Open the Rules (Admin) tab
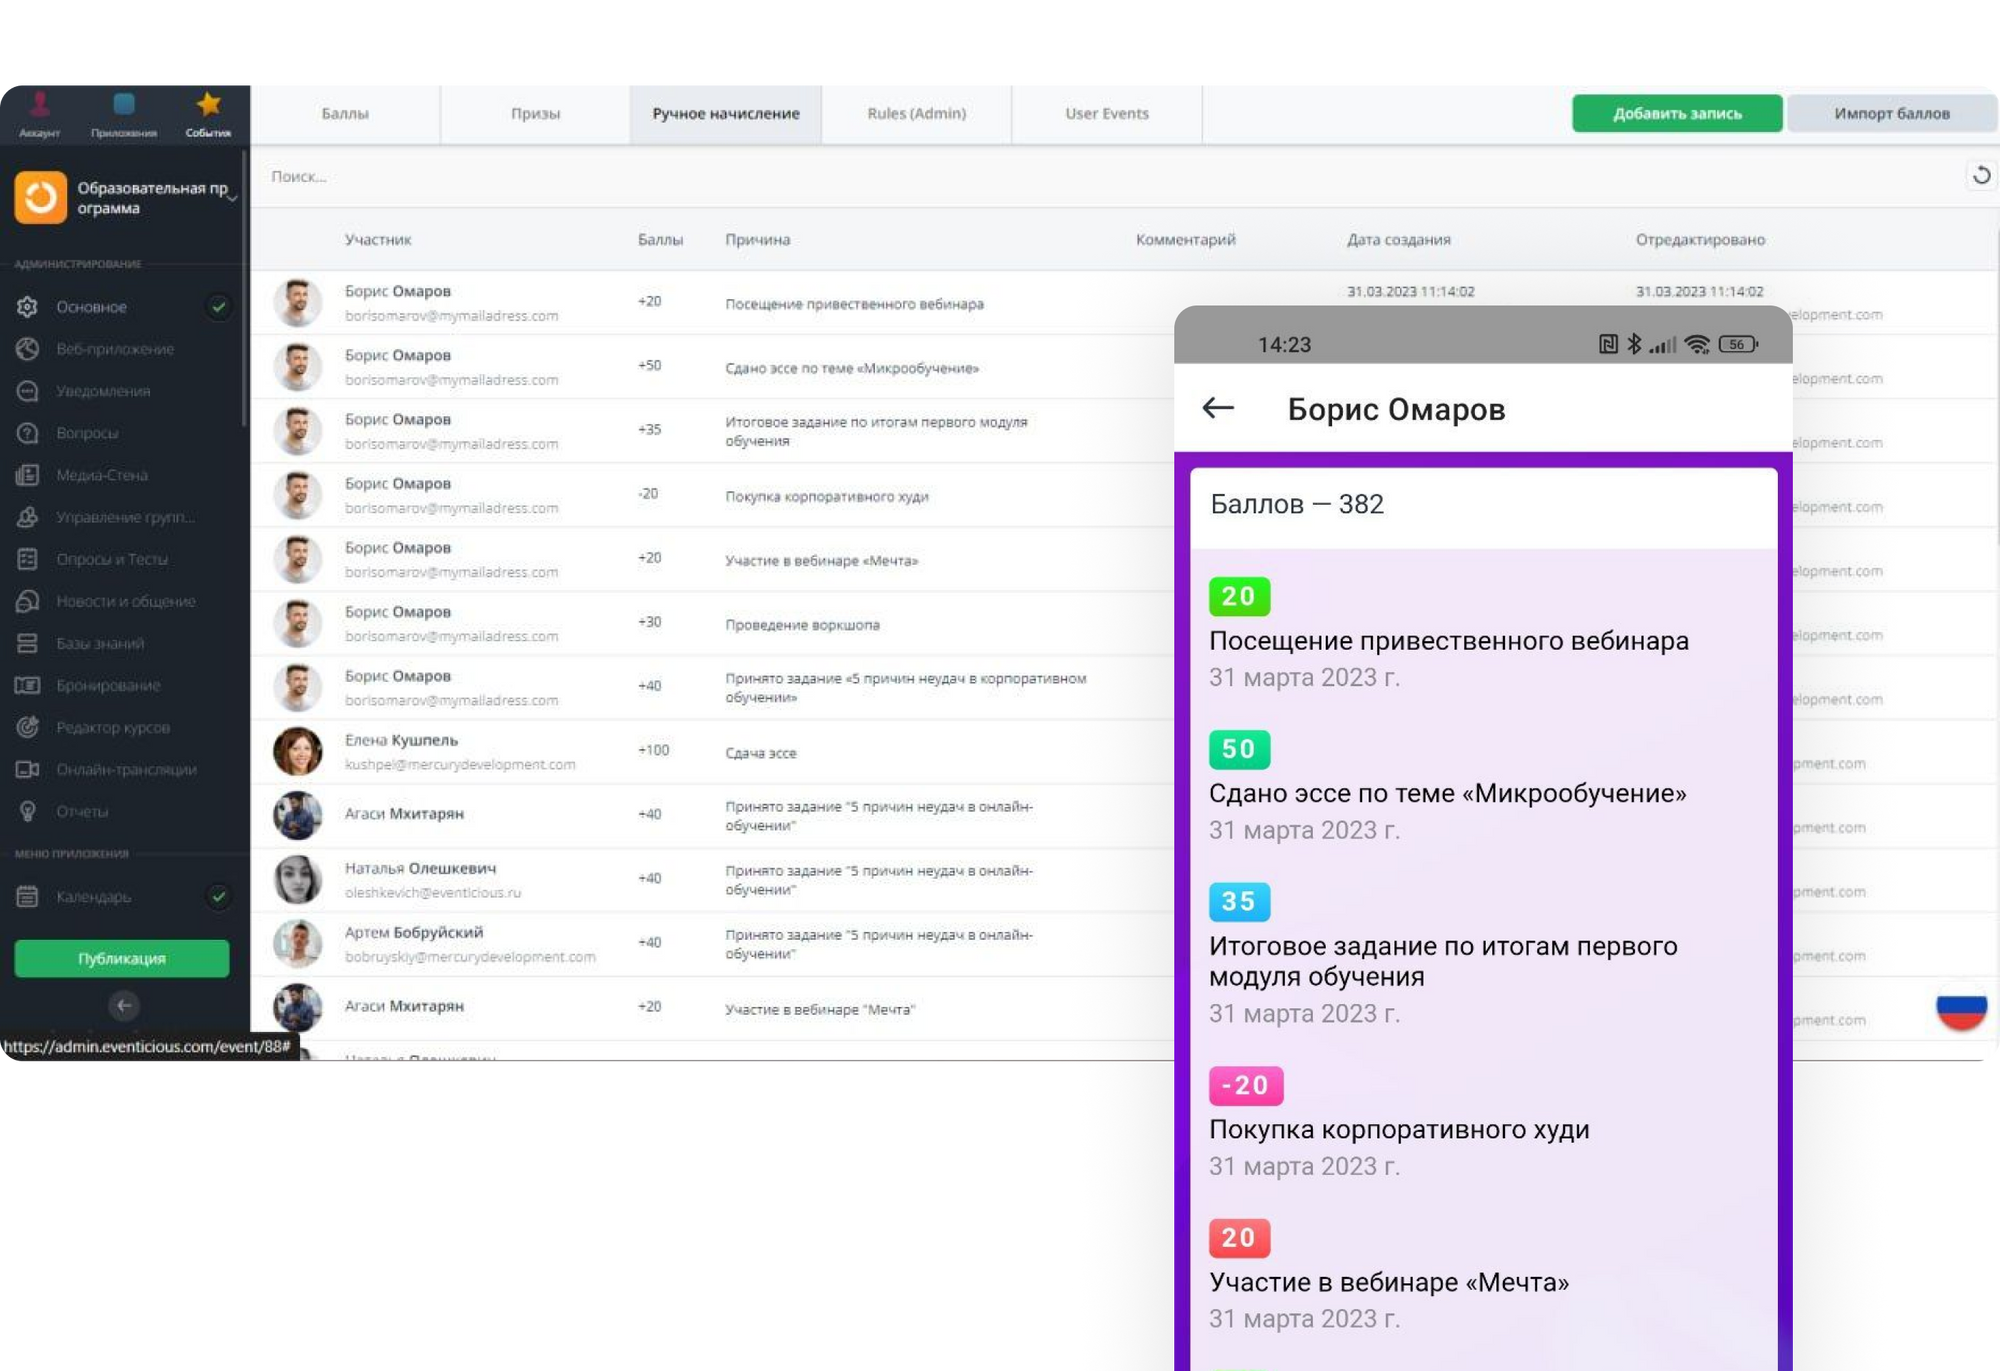Image resolution: width=2000 pixels, height=1371 pixels. [916, 114]
